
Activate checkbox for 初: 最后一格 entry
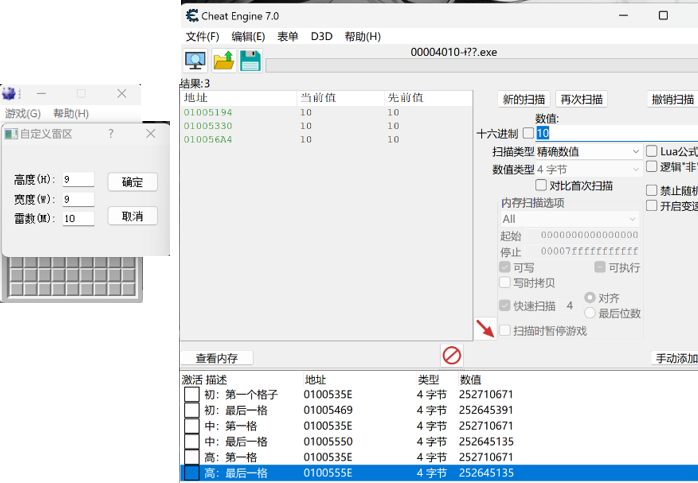coord(192,410)
